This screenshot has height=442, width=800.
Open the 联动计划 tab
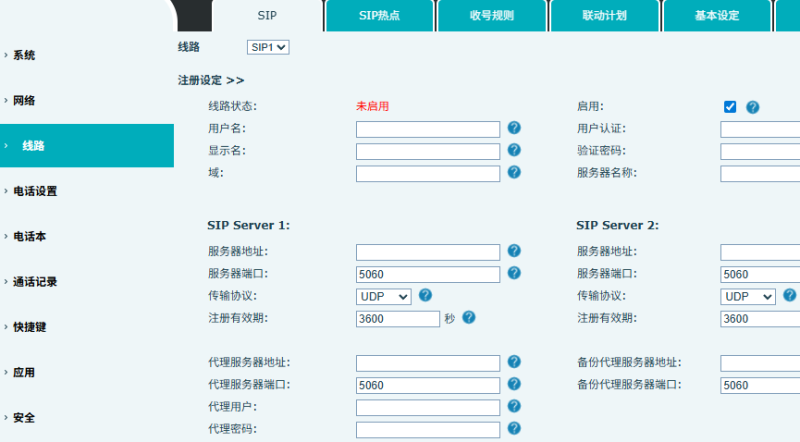point(604,16)
